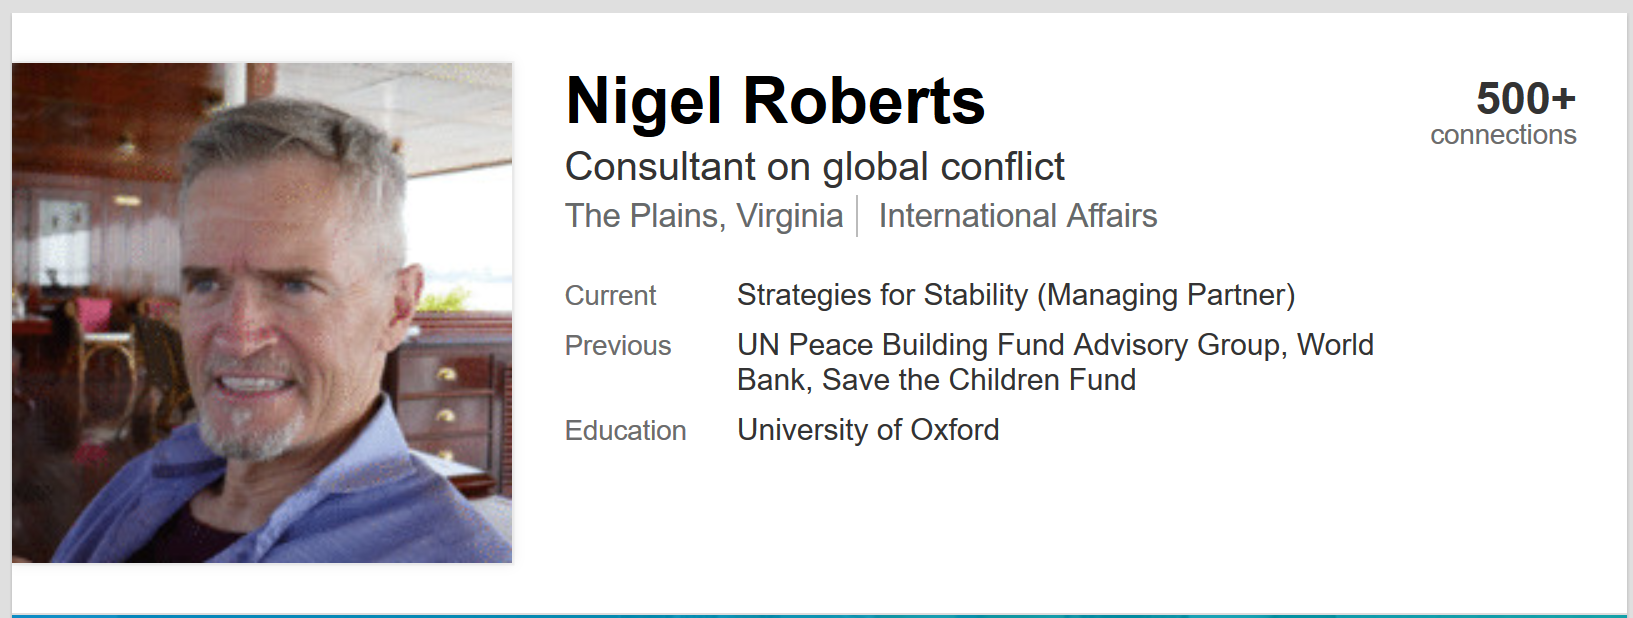Click the word connections
Image resolution: width=1633 pixels, height=618 pixels.
tap(1503, 135)
